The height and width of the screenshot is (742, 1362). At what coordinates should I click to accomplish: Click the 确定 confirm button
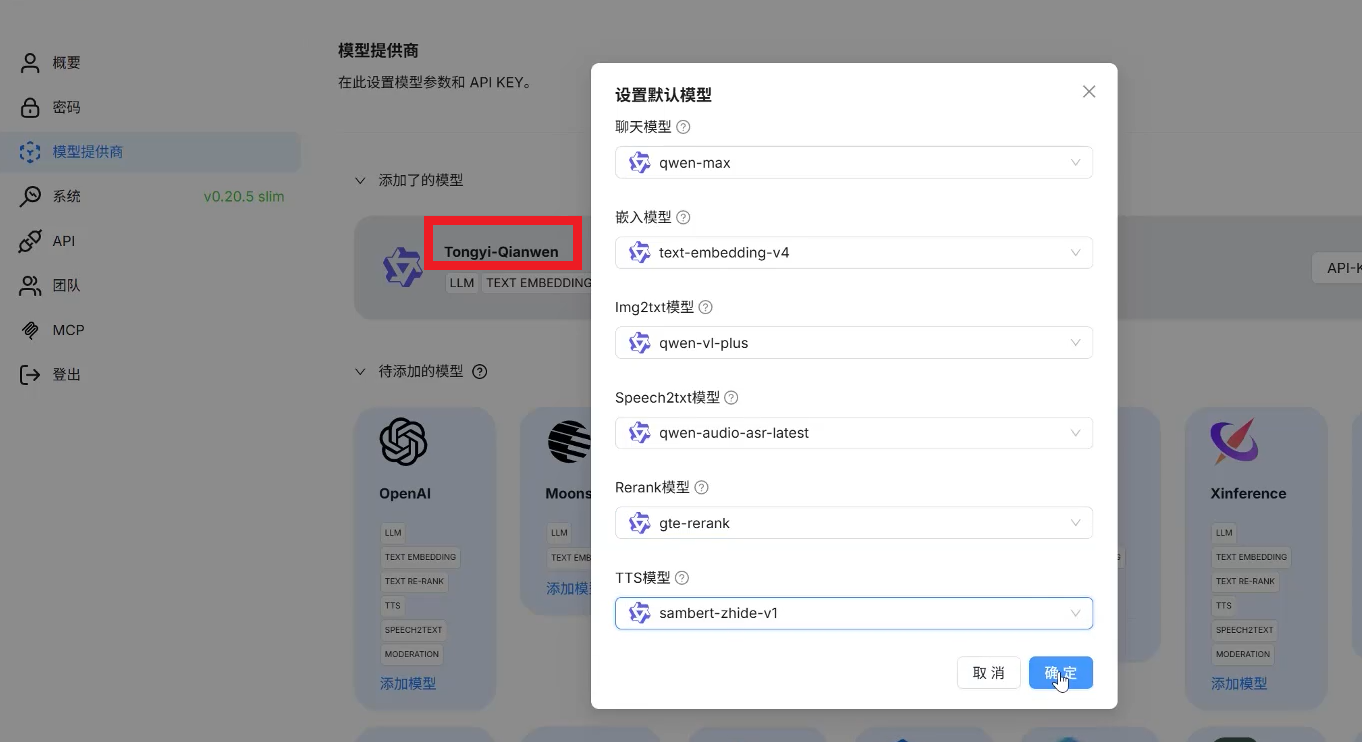pos(1061,673)
